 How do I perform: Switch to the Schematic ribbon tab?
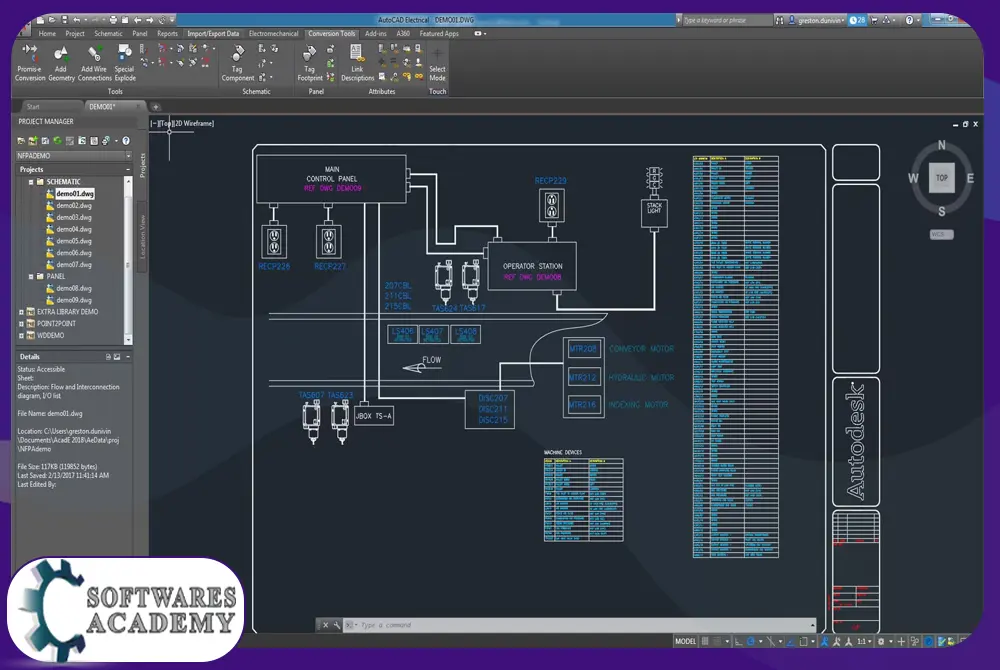tap(108, 34)
